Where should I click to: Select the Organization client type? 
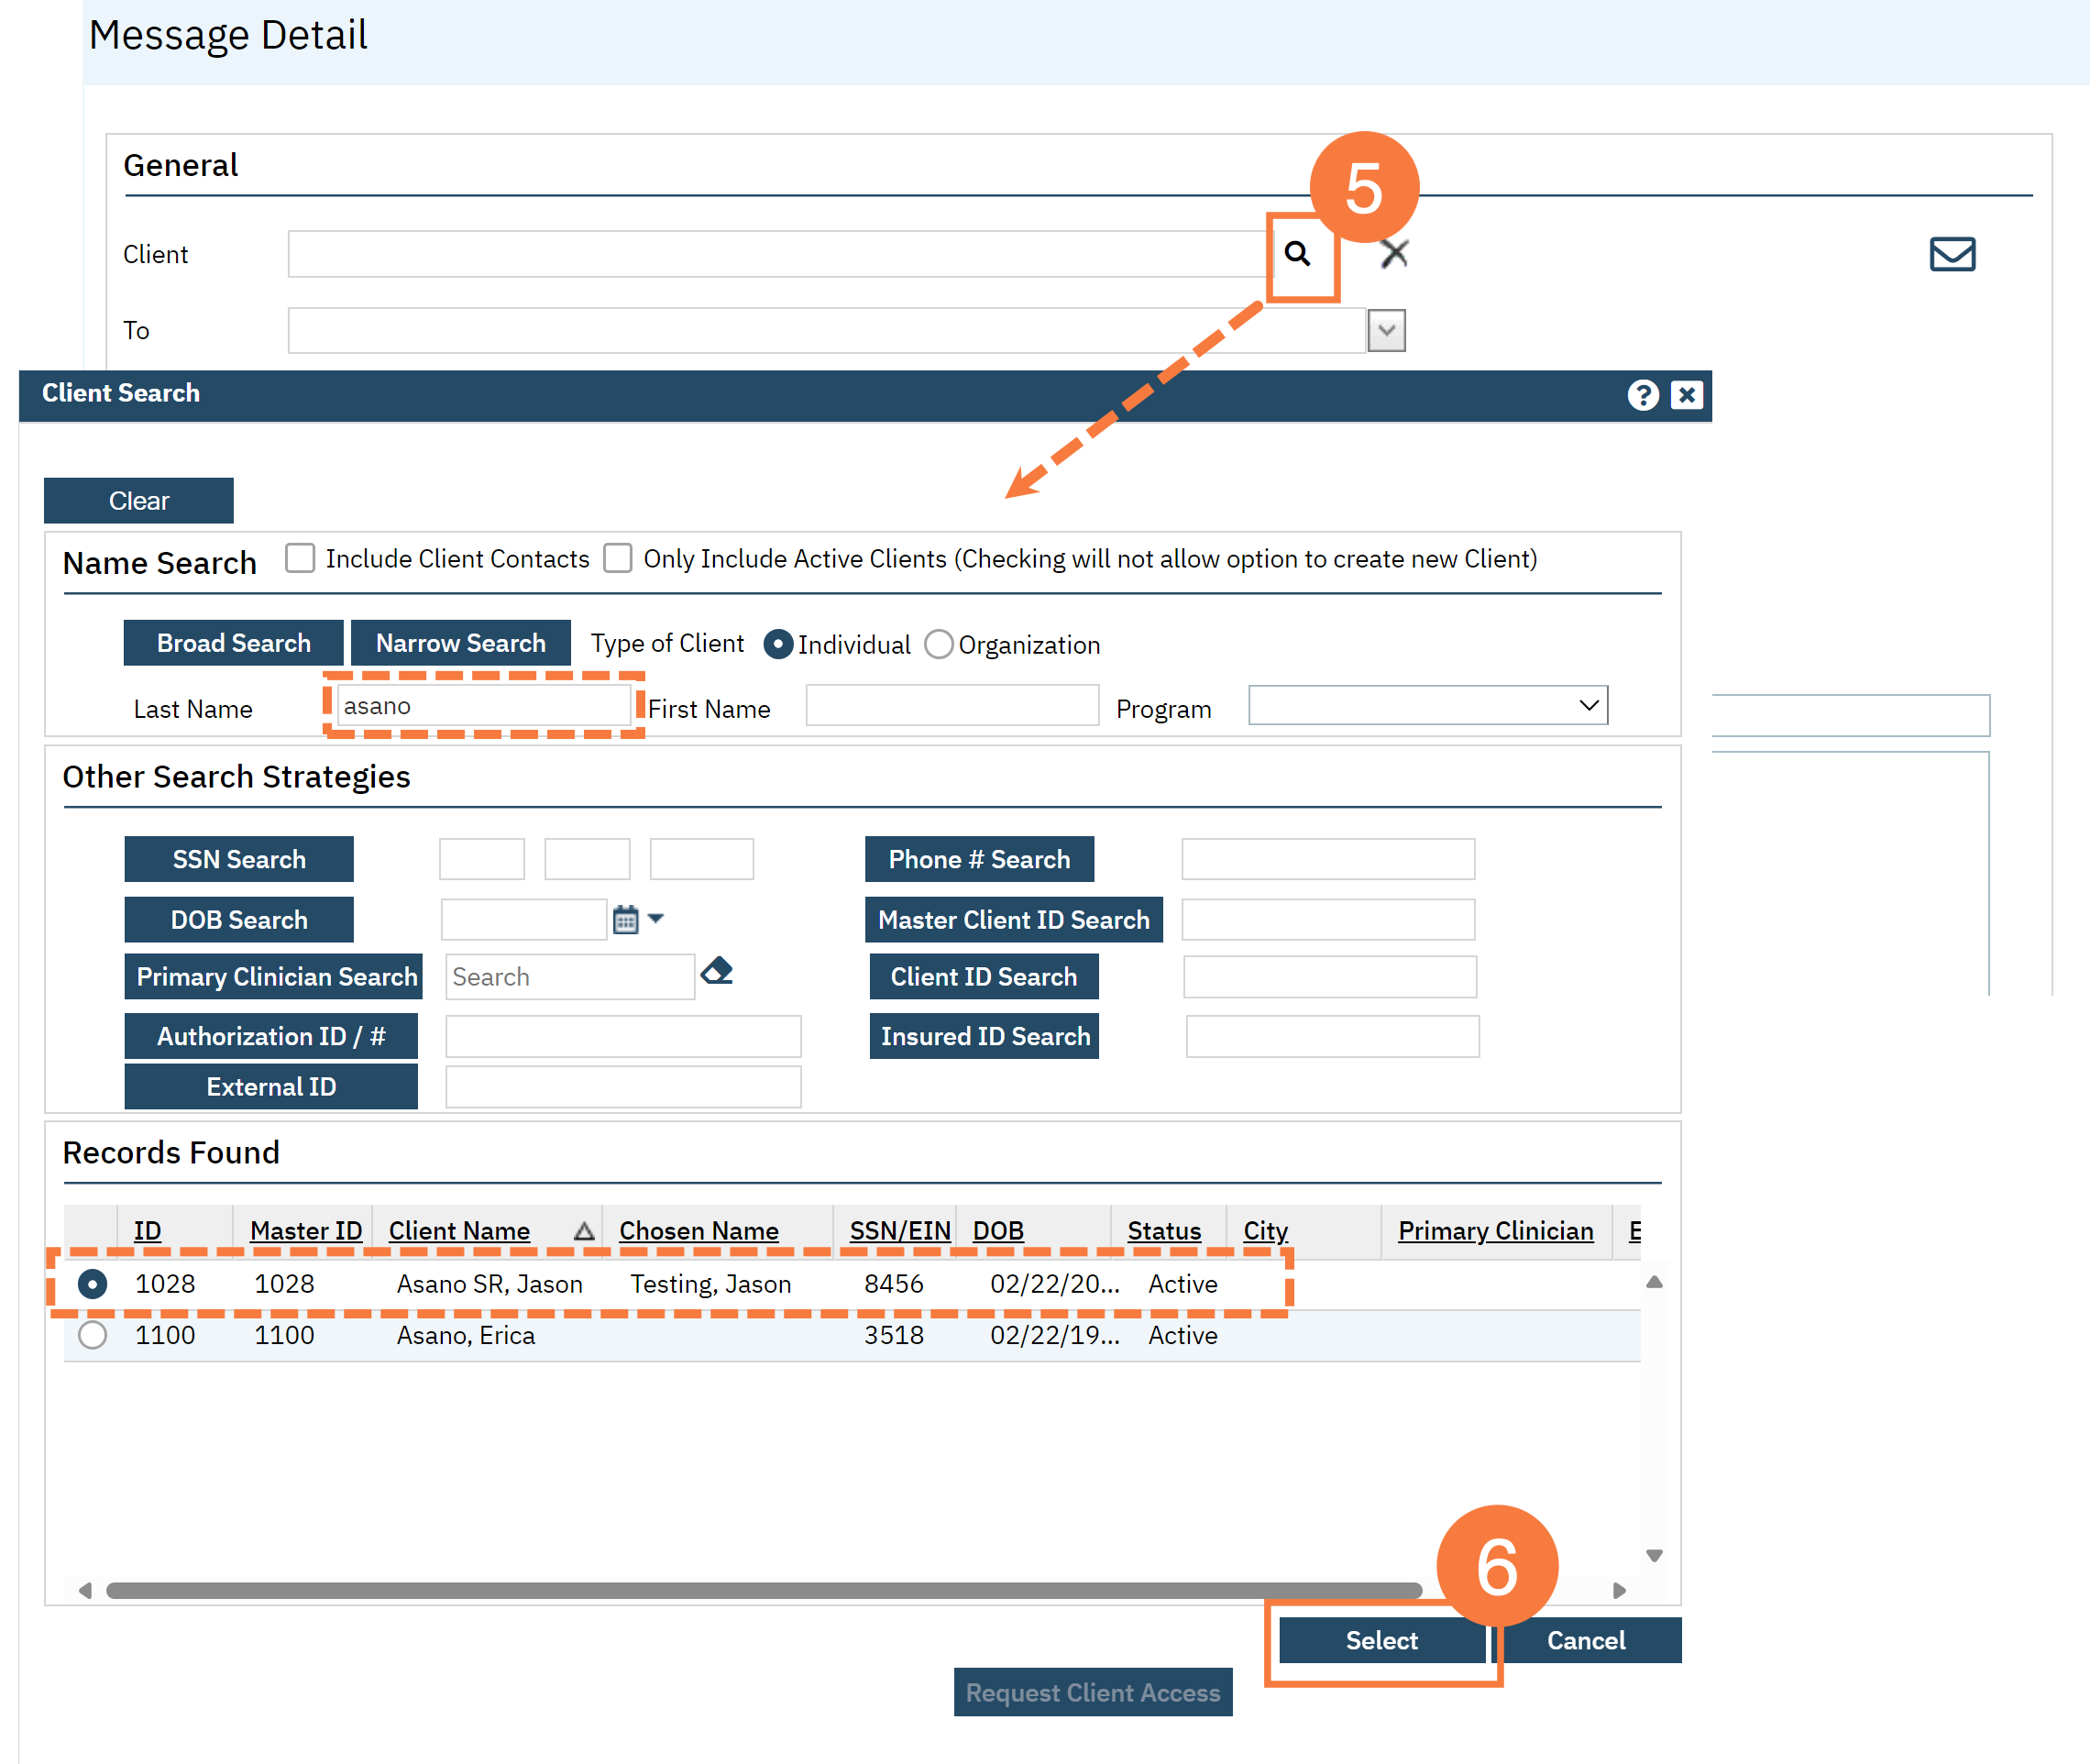coord(938,645)
